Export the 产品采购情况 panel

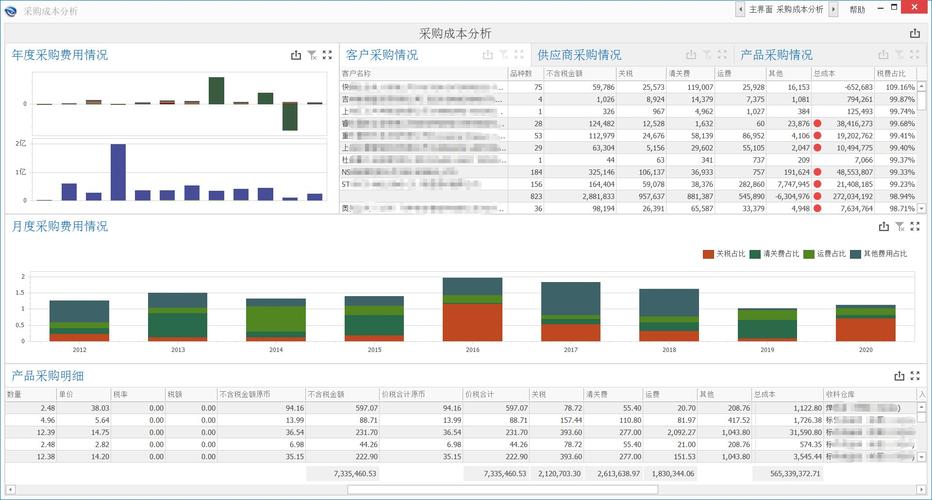click(883, 55)
